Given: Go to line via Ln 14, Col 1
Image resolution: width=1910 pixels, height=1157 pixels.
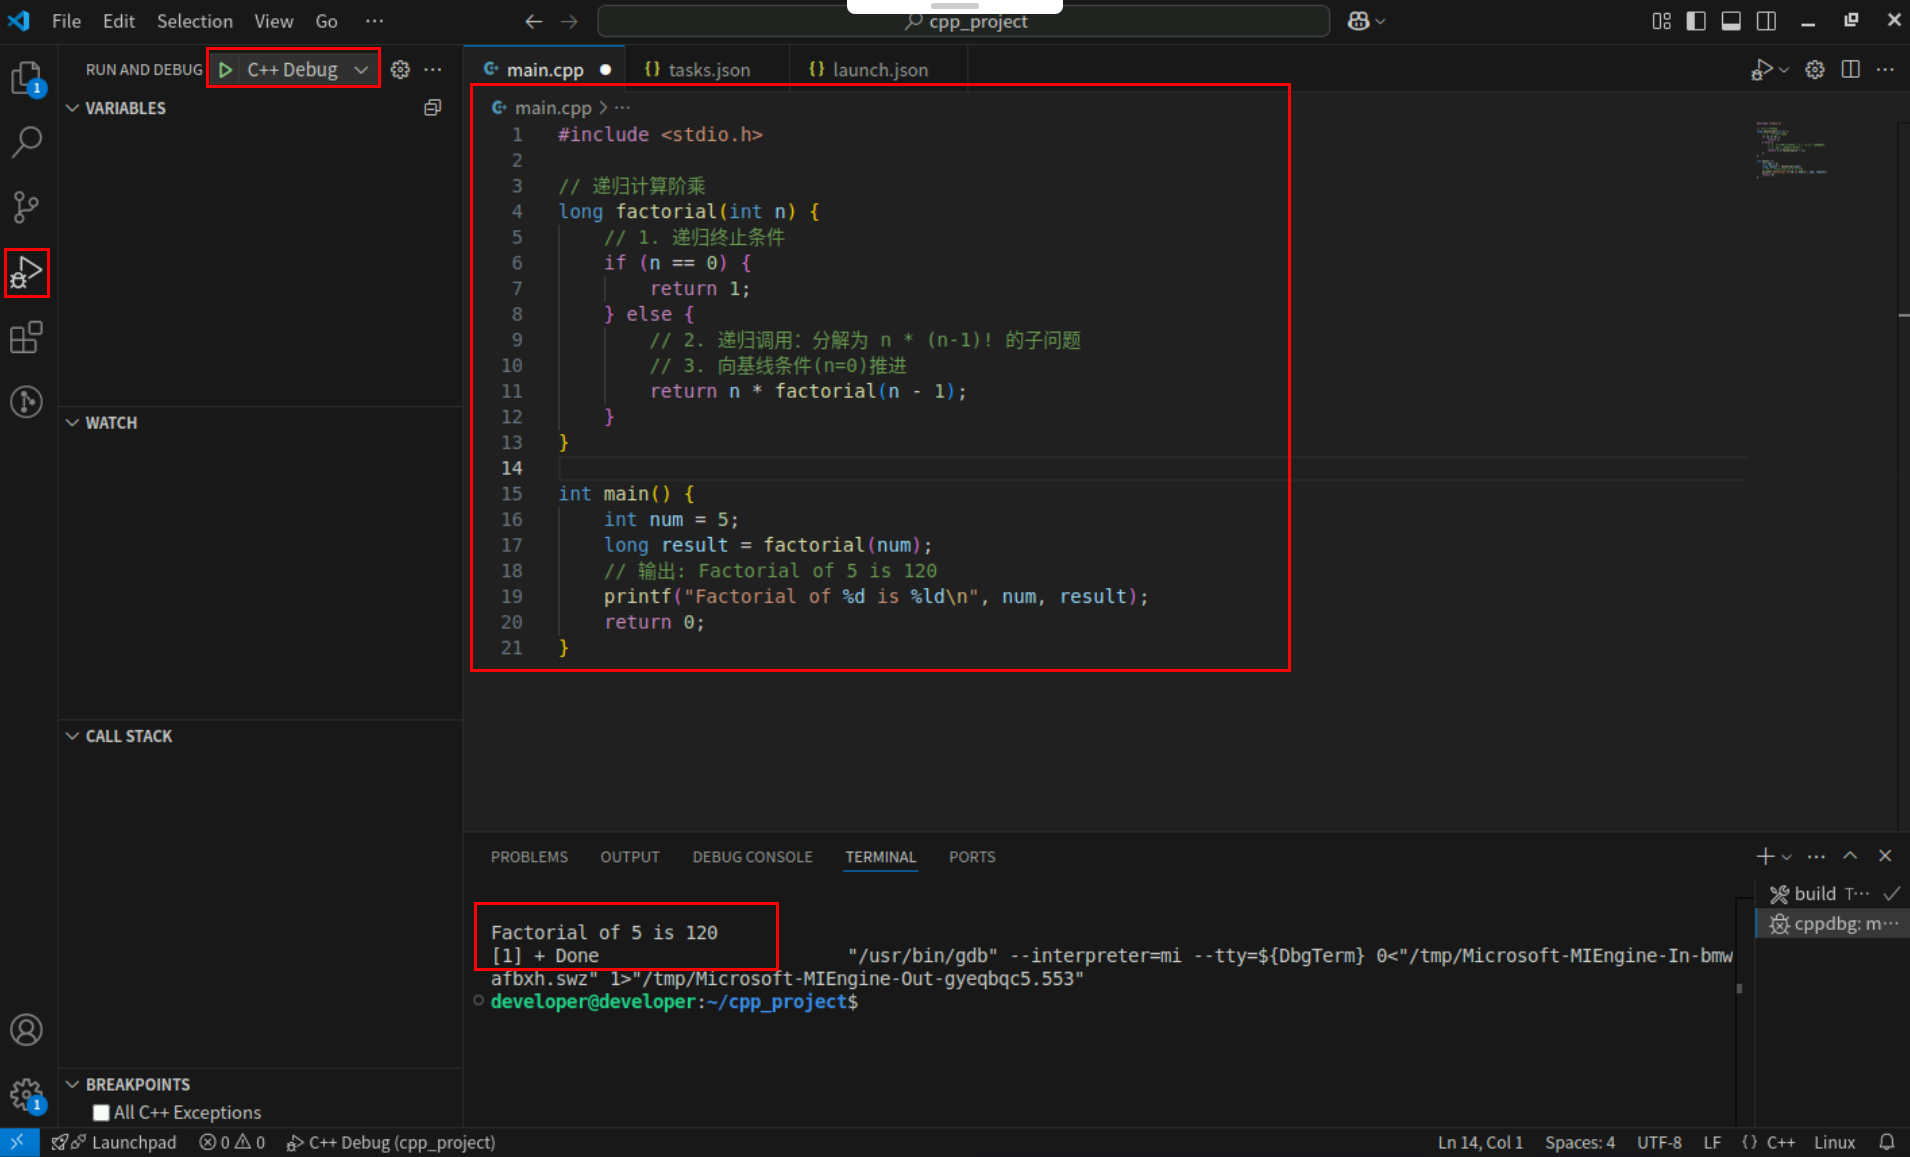Looking at the screenshot, I should pyautogui.click(x=1480, y=1142).
